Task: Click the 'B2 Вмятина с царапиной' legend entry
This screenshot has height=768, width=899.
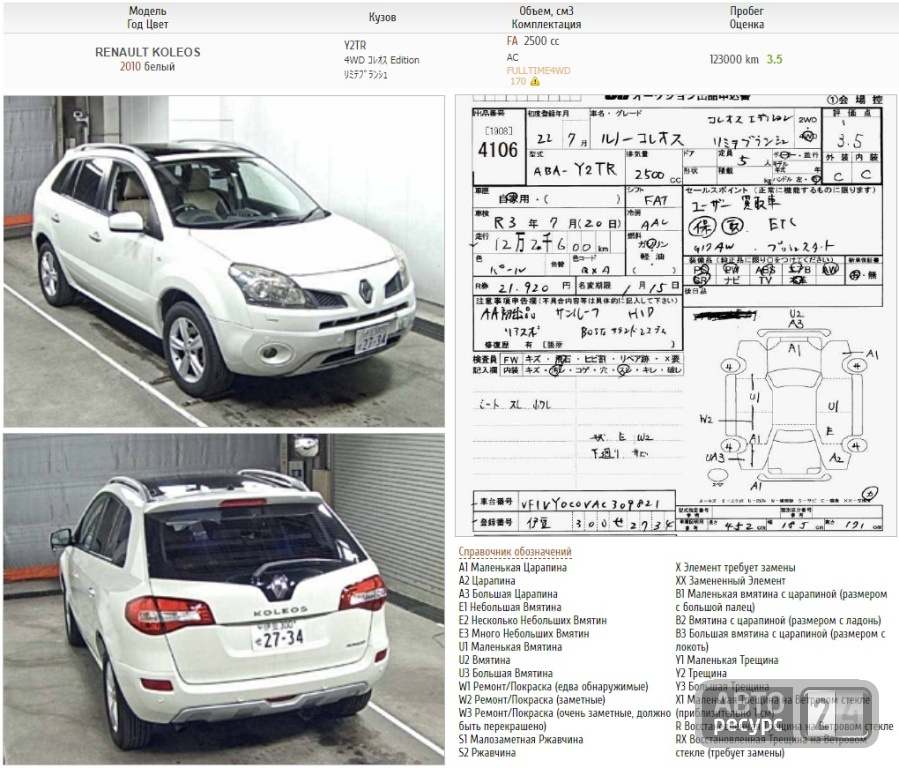Action: coord(778,620)
